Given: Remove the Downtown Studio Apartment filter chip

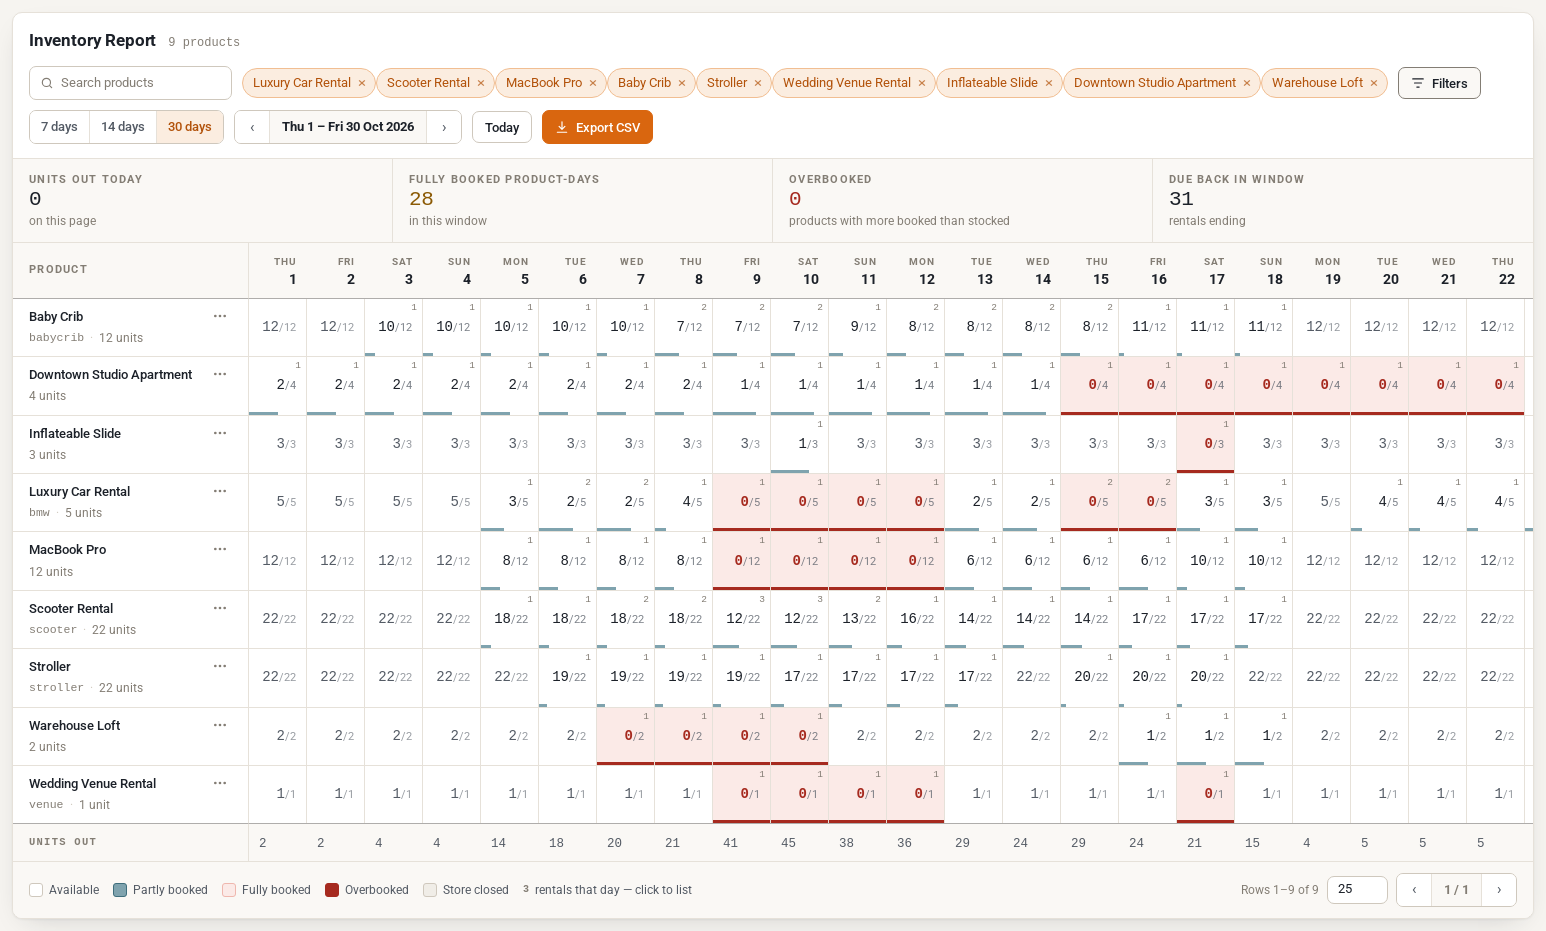Looking at the screenshot, I should [x=1247, y=83].
